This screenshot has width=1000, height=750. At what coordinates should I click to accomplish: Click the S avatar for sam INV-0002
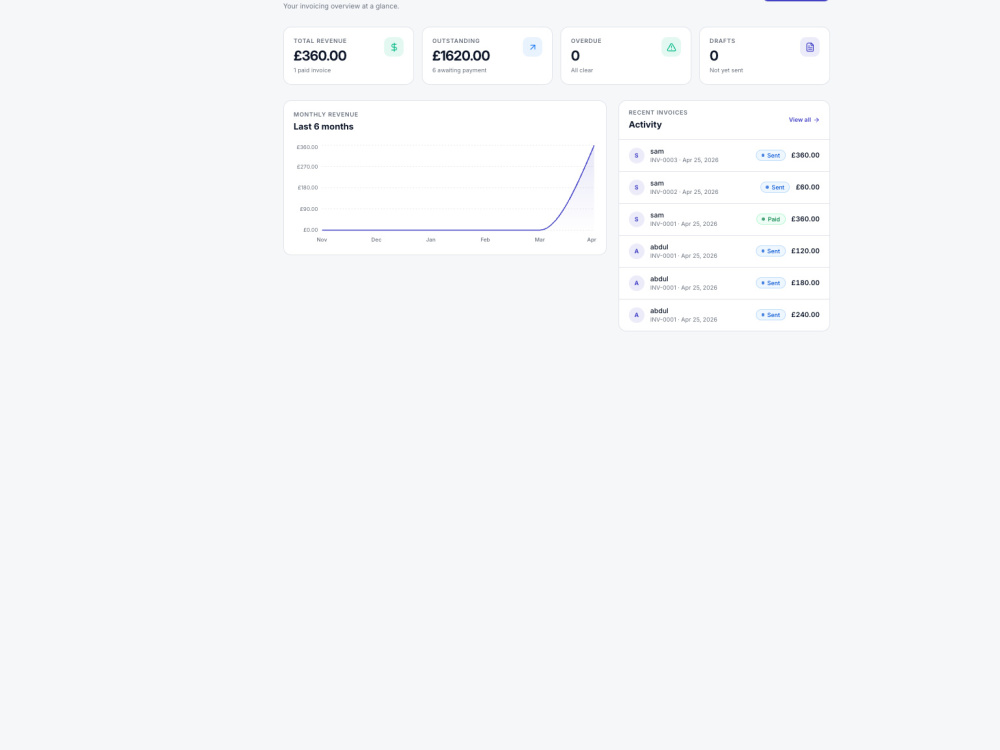pos(636,188)
